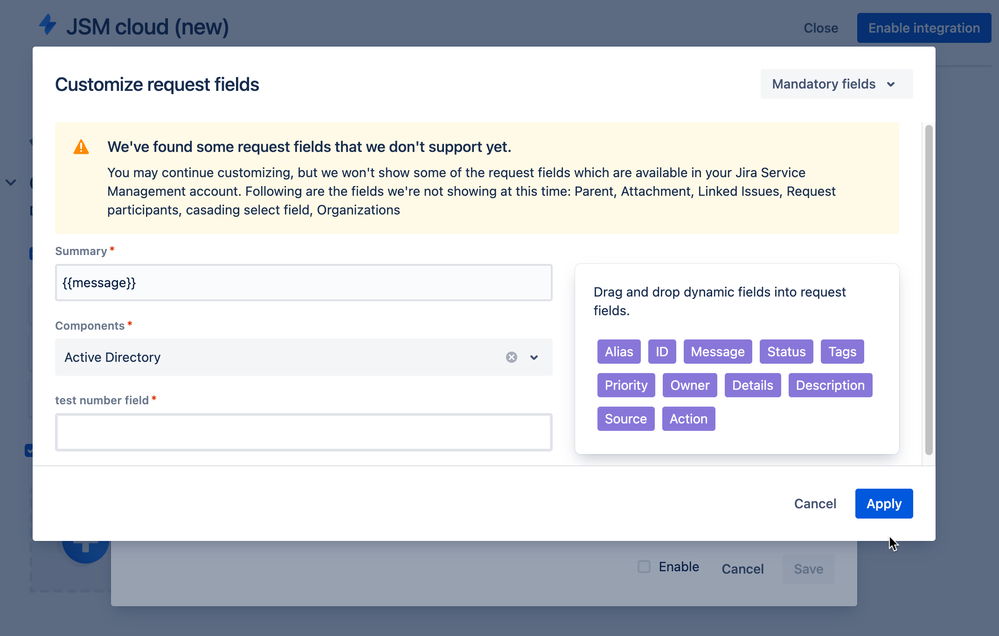Select the Owner dynamic field chip

tap(689, 386)
